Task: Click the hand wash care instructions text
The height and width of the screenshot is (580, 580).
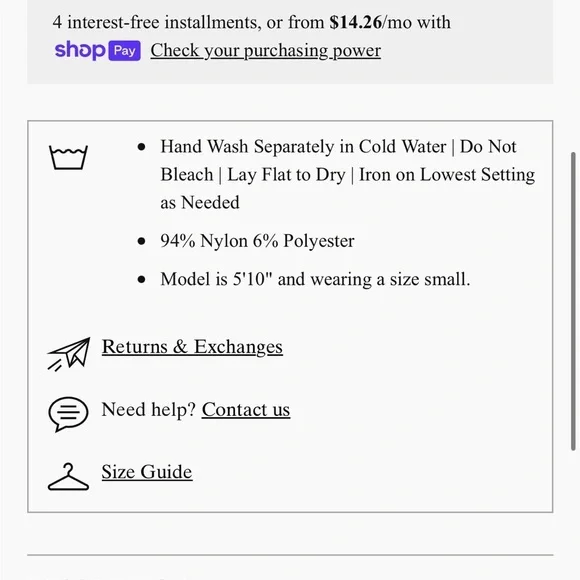Action: [348, 174]
